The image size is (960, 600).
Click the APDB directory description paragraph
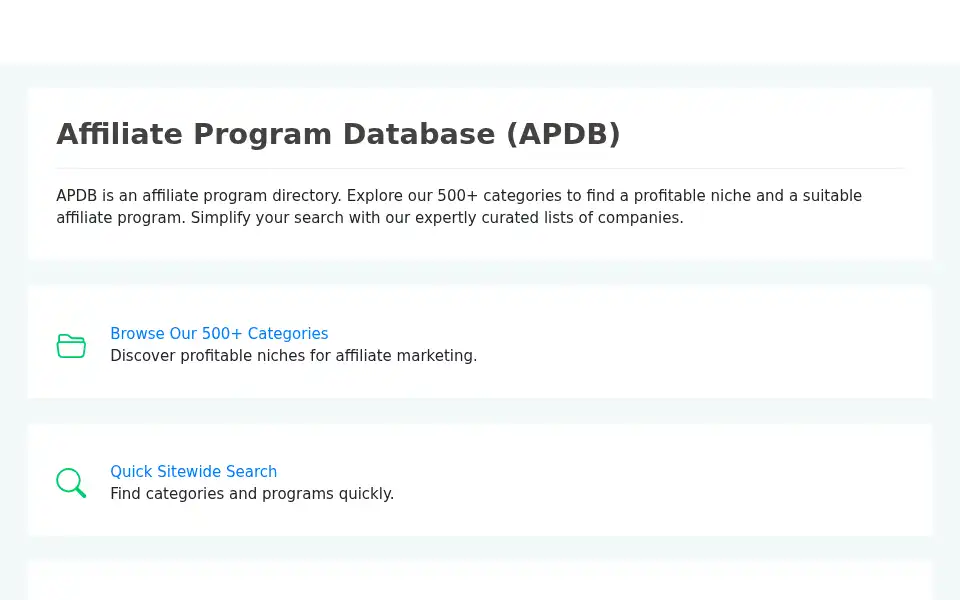click(459, 207)
